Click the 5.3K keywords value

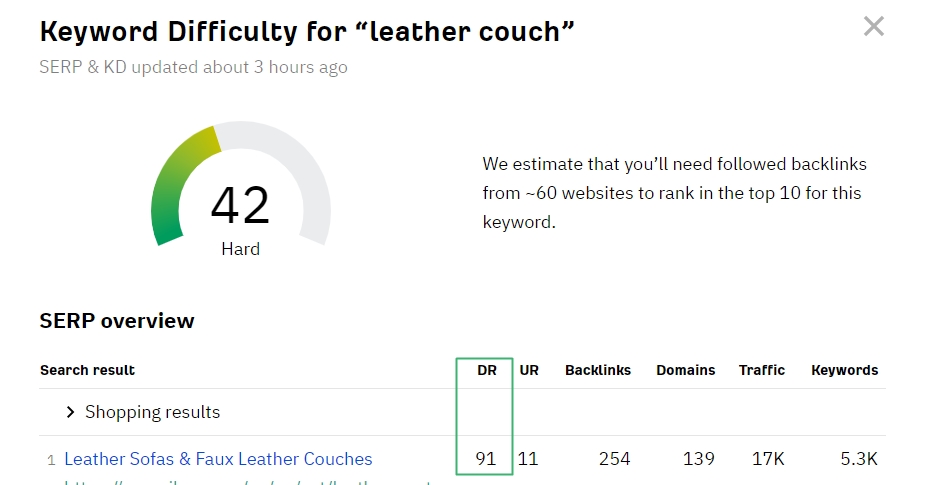859,459
